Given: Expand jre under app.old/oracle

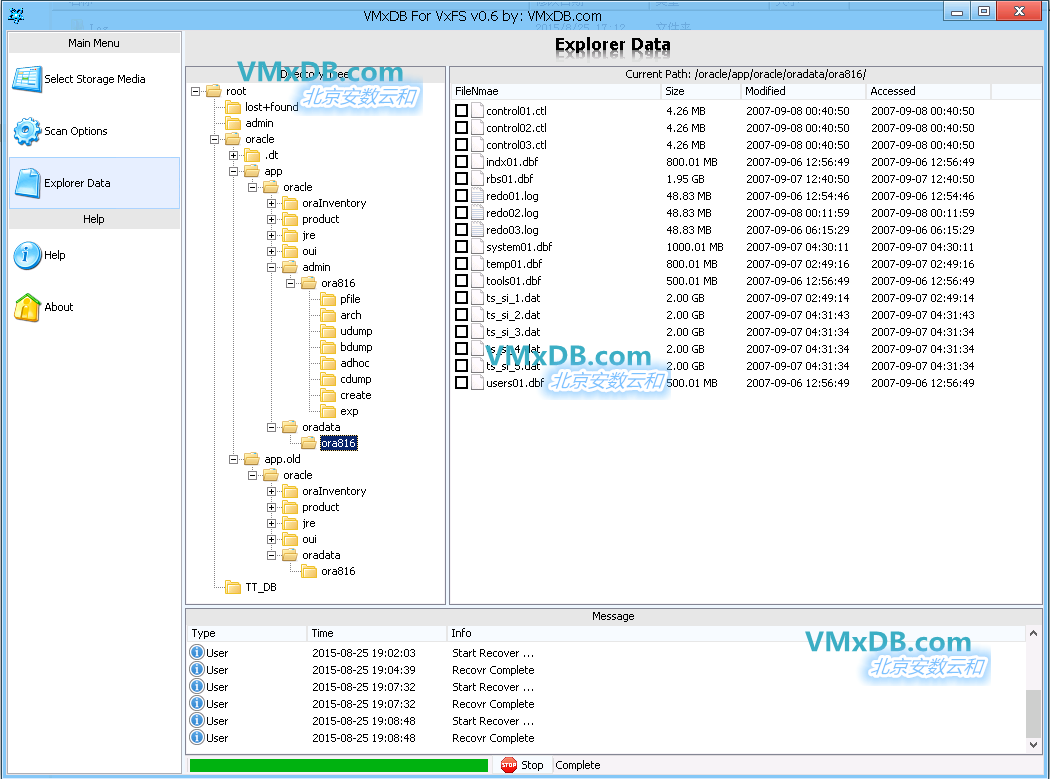Looking at the screenshot, I should [x=271, y=523].
